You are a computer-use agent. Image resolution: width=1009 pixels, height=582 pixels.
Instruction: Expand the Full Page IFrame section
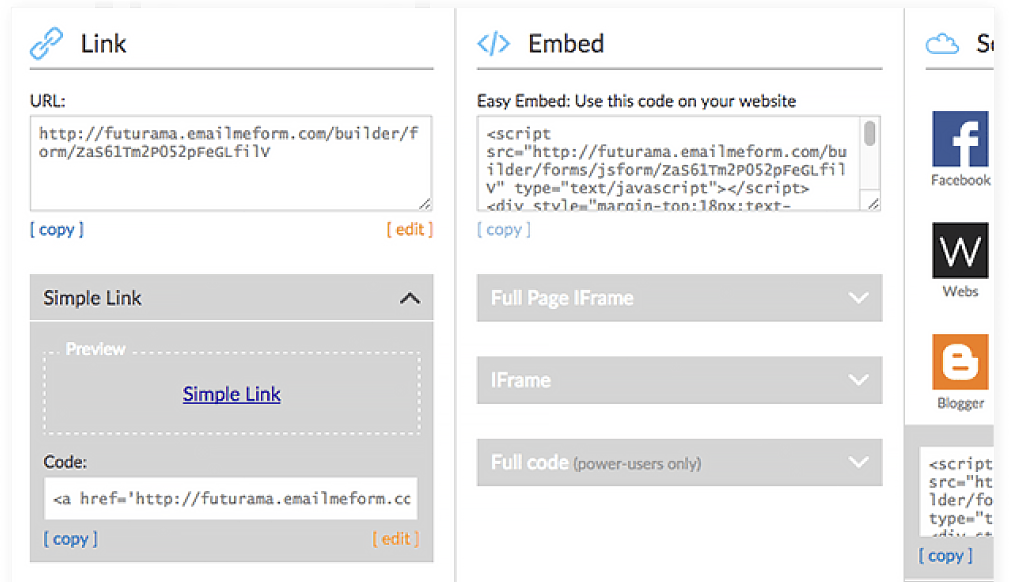[x=679, y=297]
